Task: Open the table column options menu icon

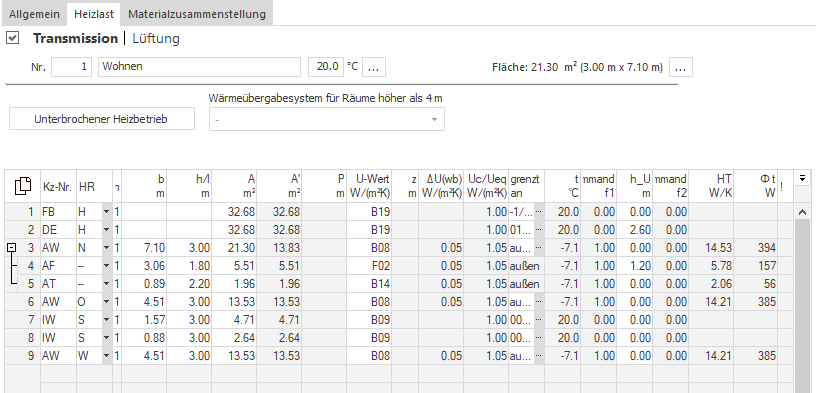Action: point(802,179)
